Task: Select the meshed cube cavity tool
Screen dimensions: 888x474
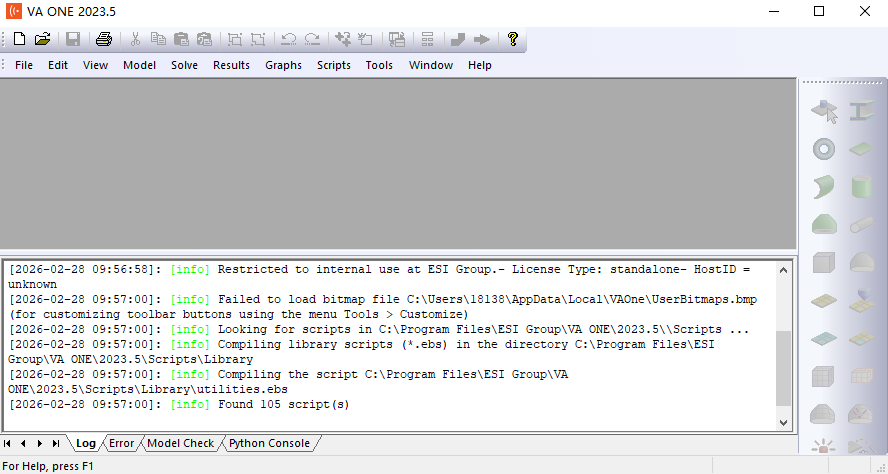Action: (824, 377)
